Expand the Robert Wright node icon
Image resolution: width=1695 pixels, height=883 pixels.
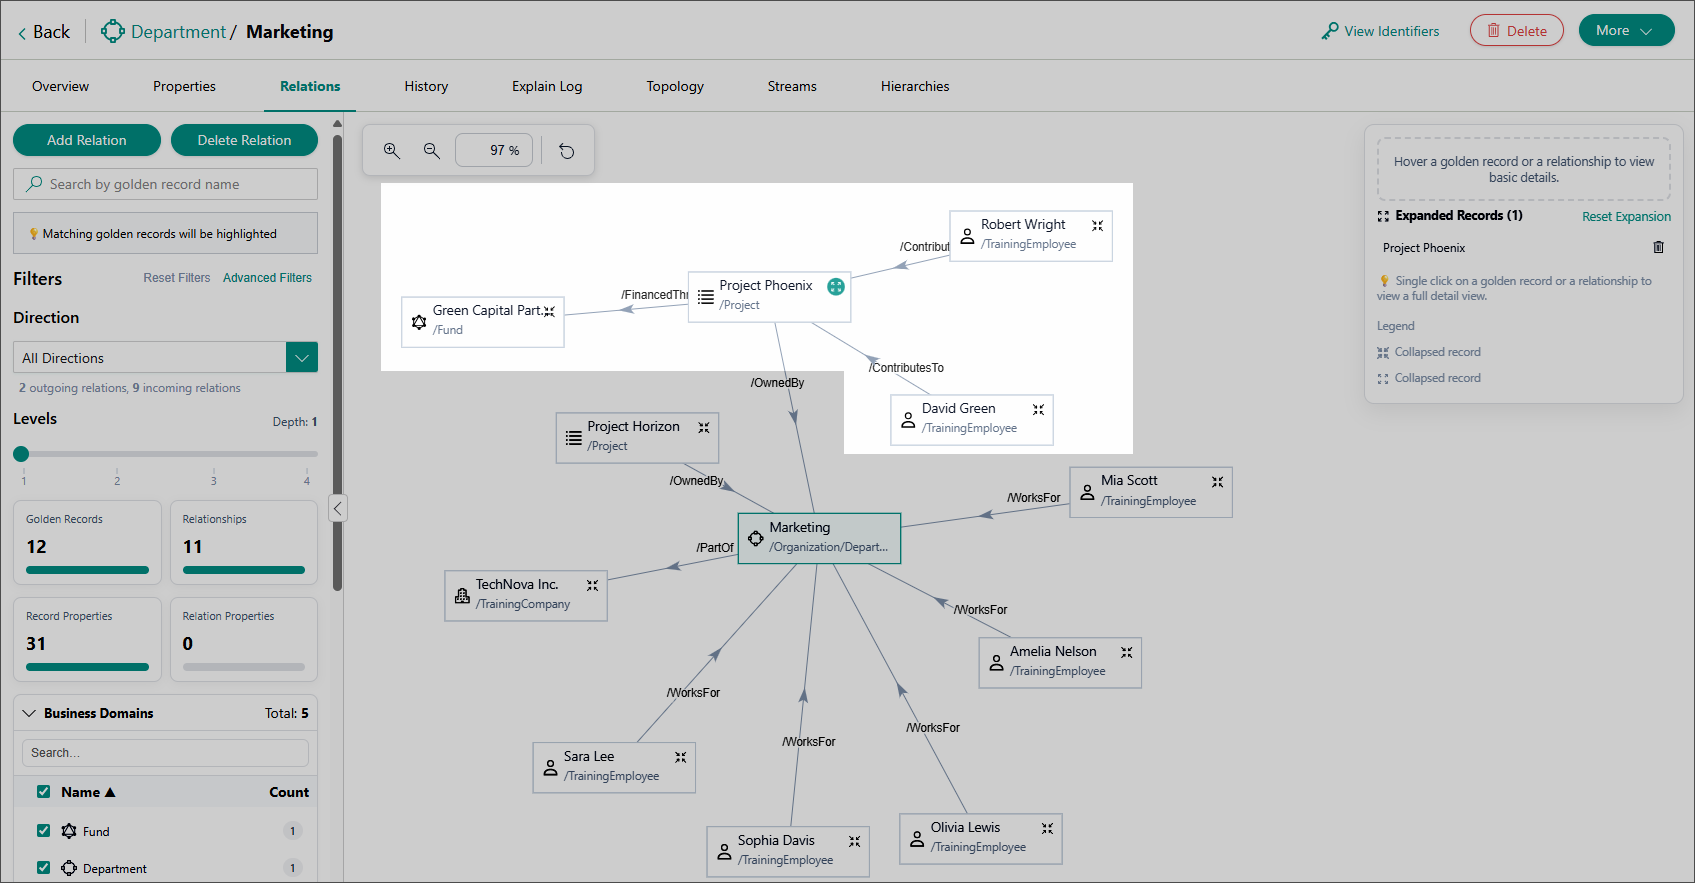(1097, 226)
